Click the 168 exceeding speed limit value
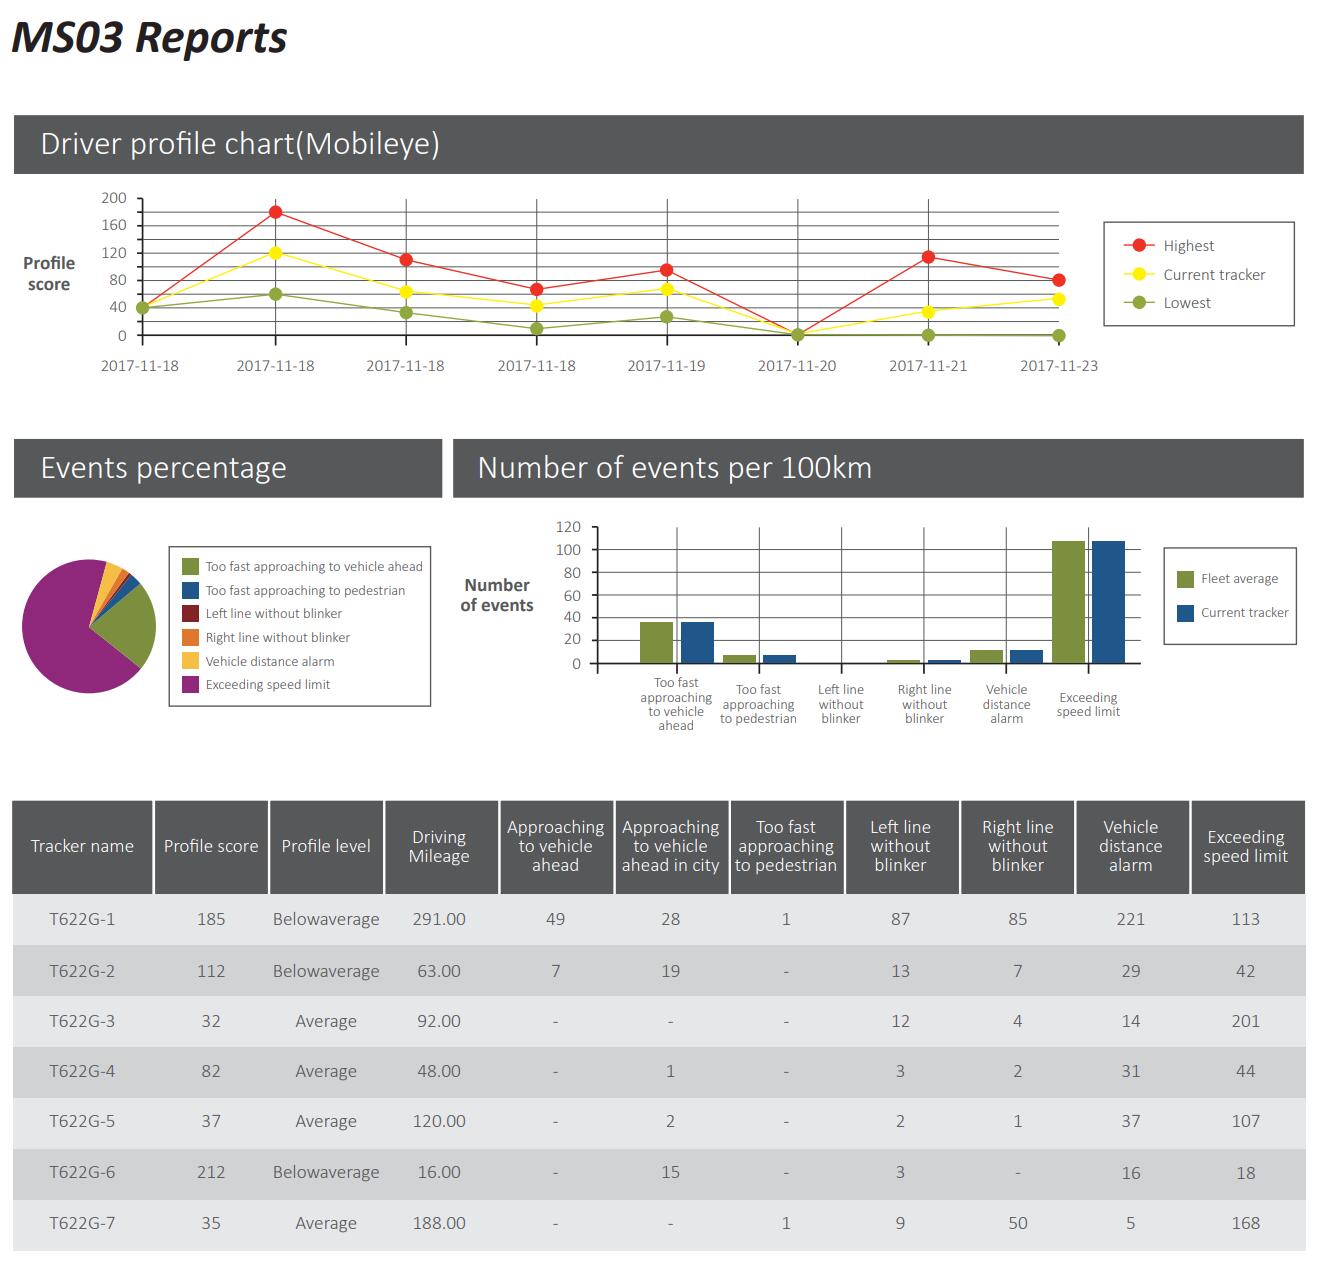 pyautogui.click(x=1245, y=1223)
